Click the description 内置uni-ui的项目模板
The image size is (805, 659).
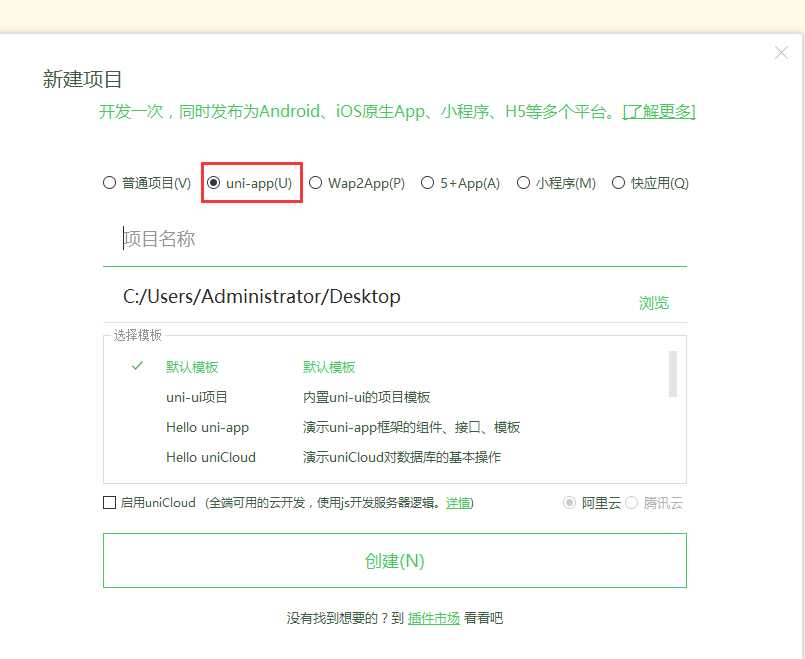point(366,397)
